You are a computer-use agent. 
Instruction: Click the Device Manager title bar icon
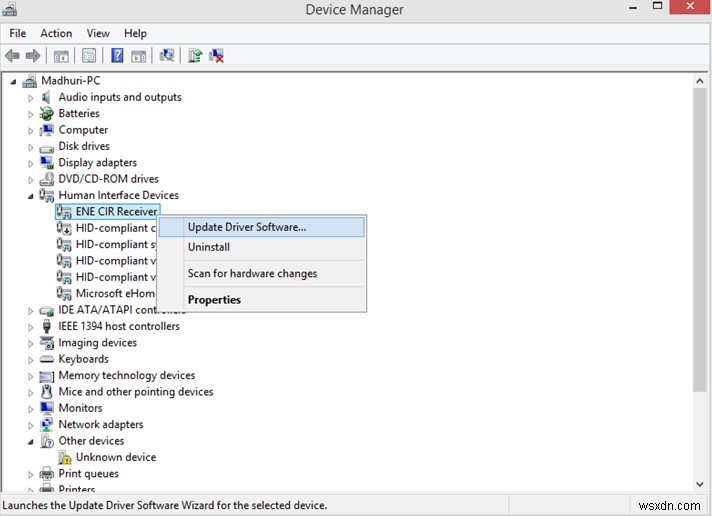(x=10, y=9)
